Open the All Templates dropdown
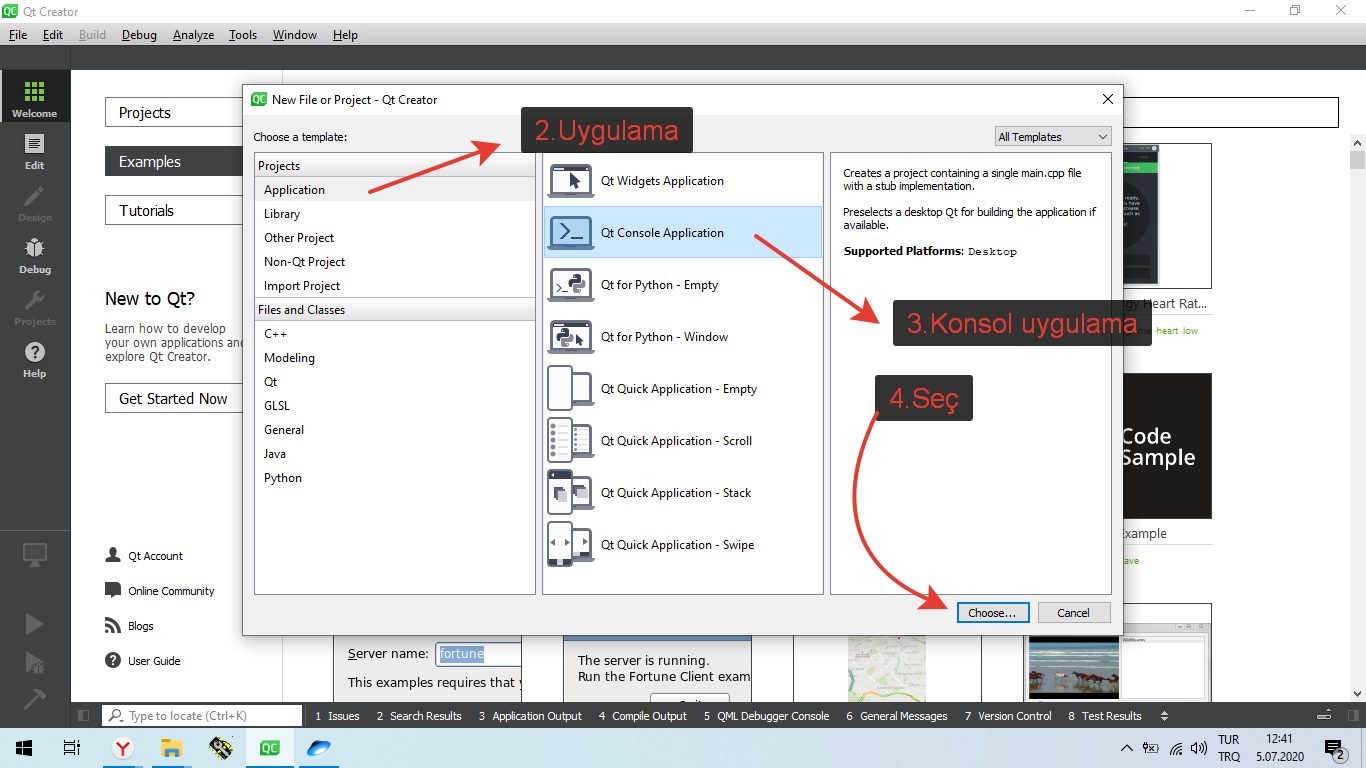This screenshot has width=1366, height=768. click(1053, 137)
